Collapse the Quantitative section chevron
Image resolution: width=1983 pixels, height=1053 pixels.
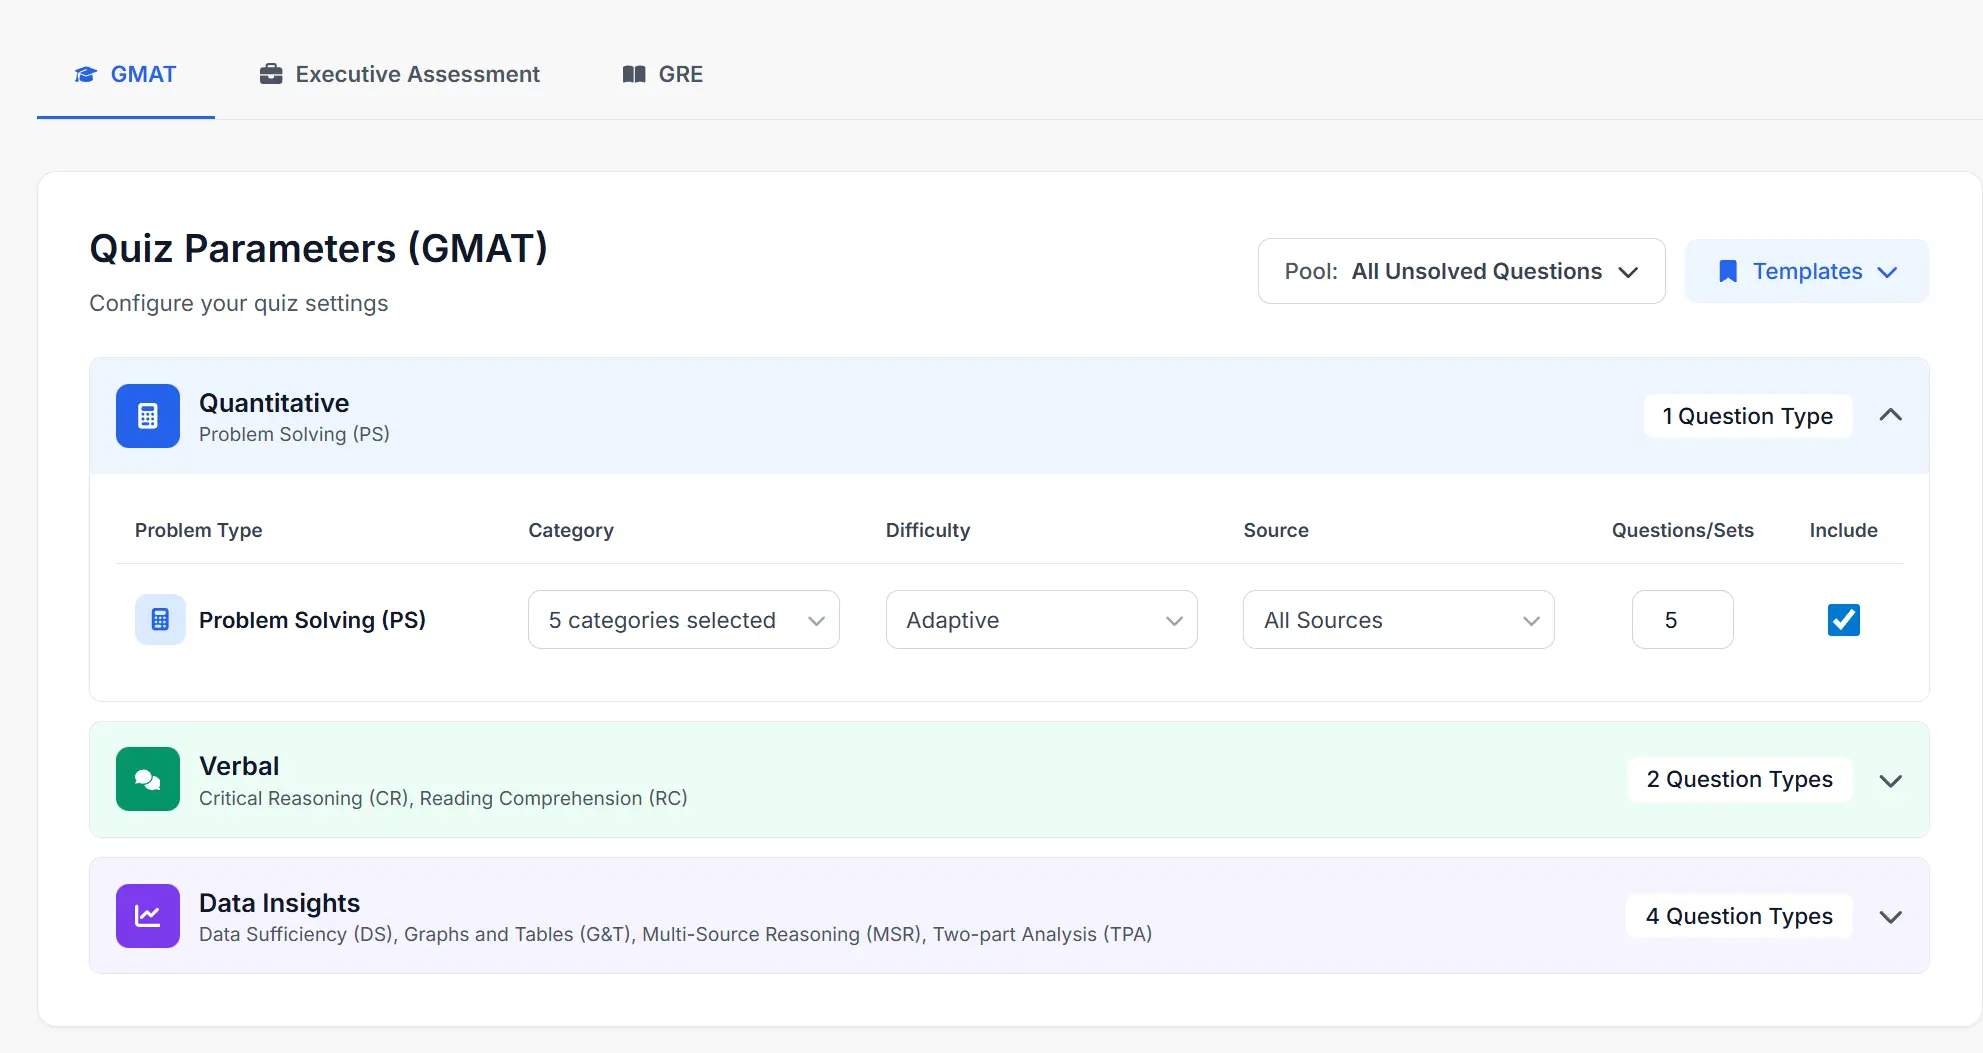[x=1890, y=416]
